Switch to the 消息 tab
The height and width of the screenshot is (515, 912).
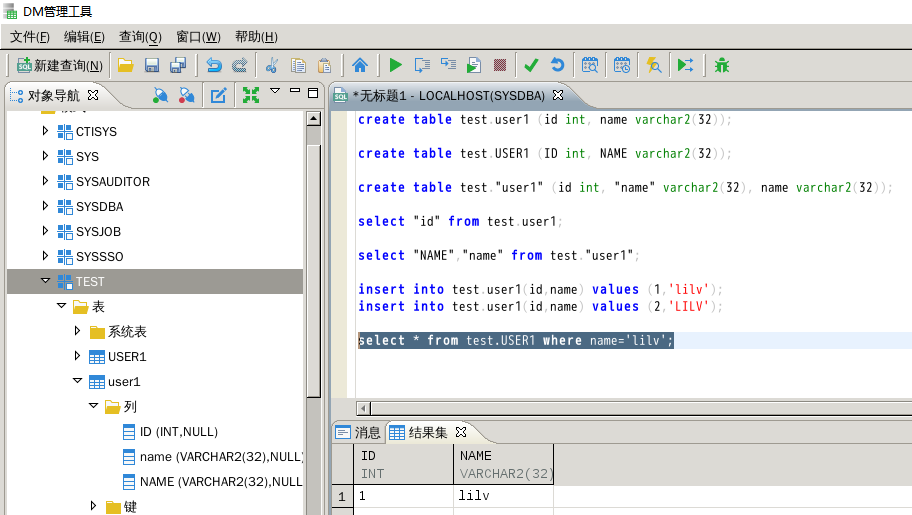pyautogui.click(x=359, y=432)
